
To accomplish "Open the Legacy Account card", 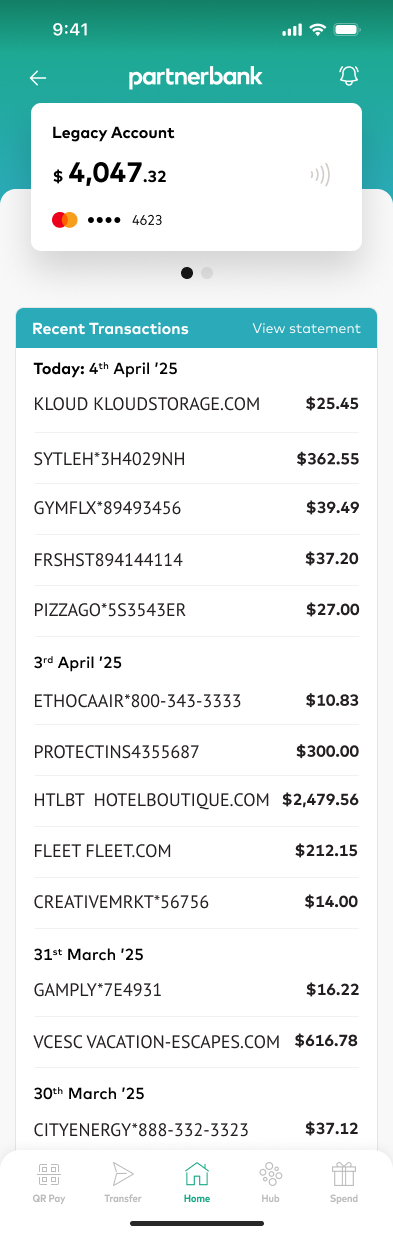I will pos(196,177).
